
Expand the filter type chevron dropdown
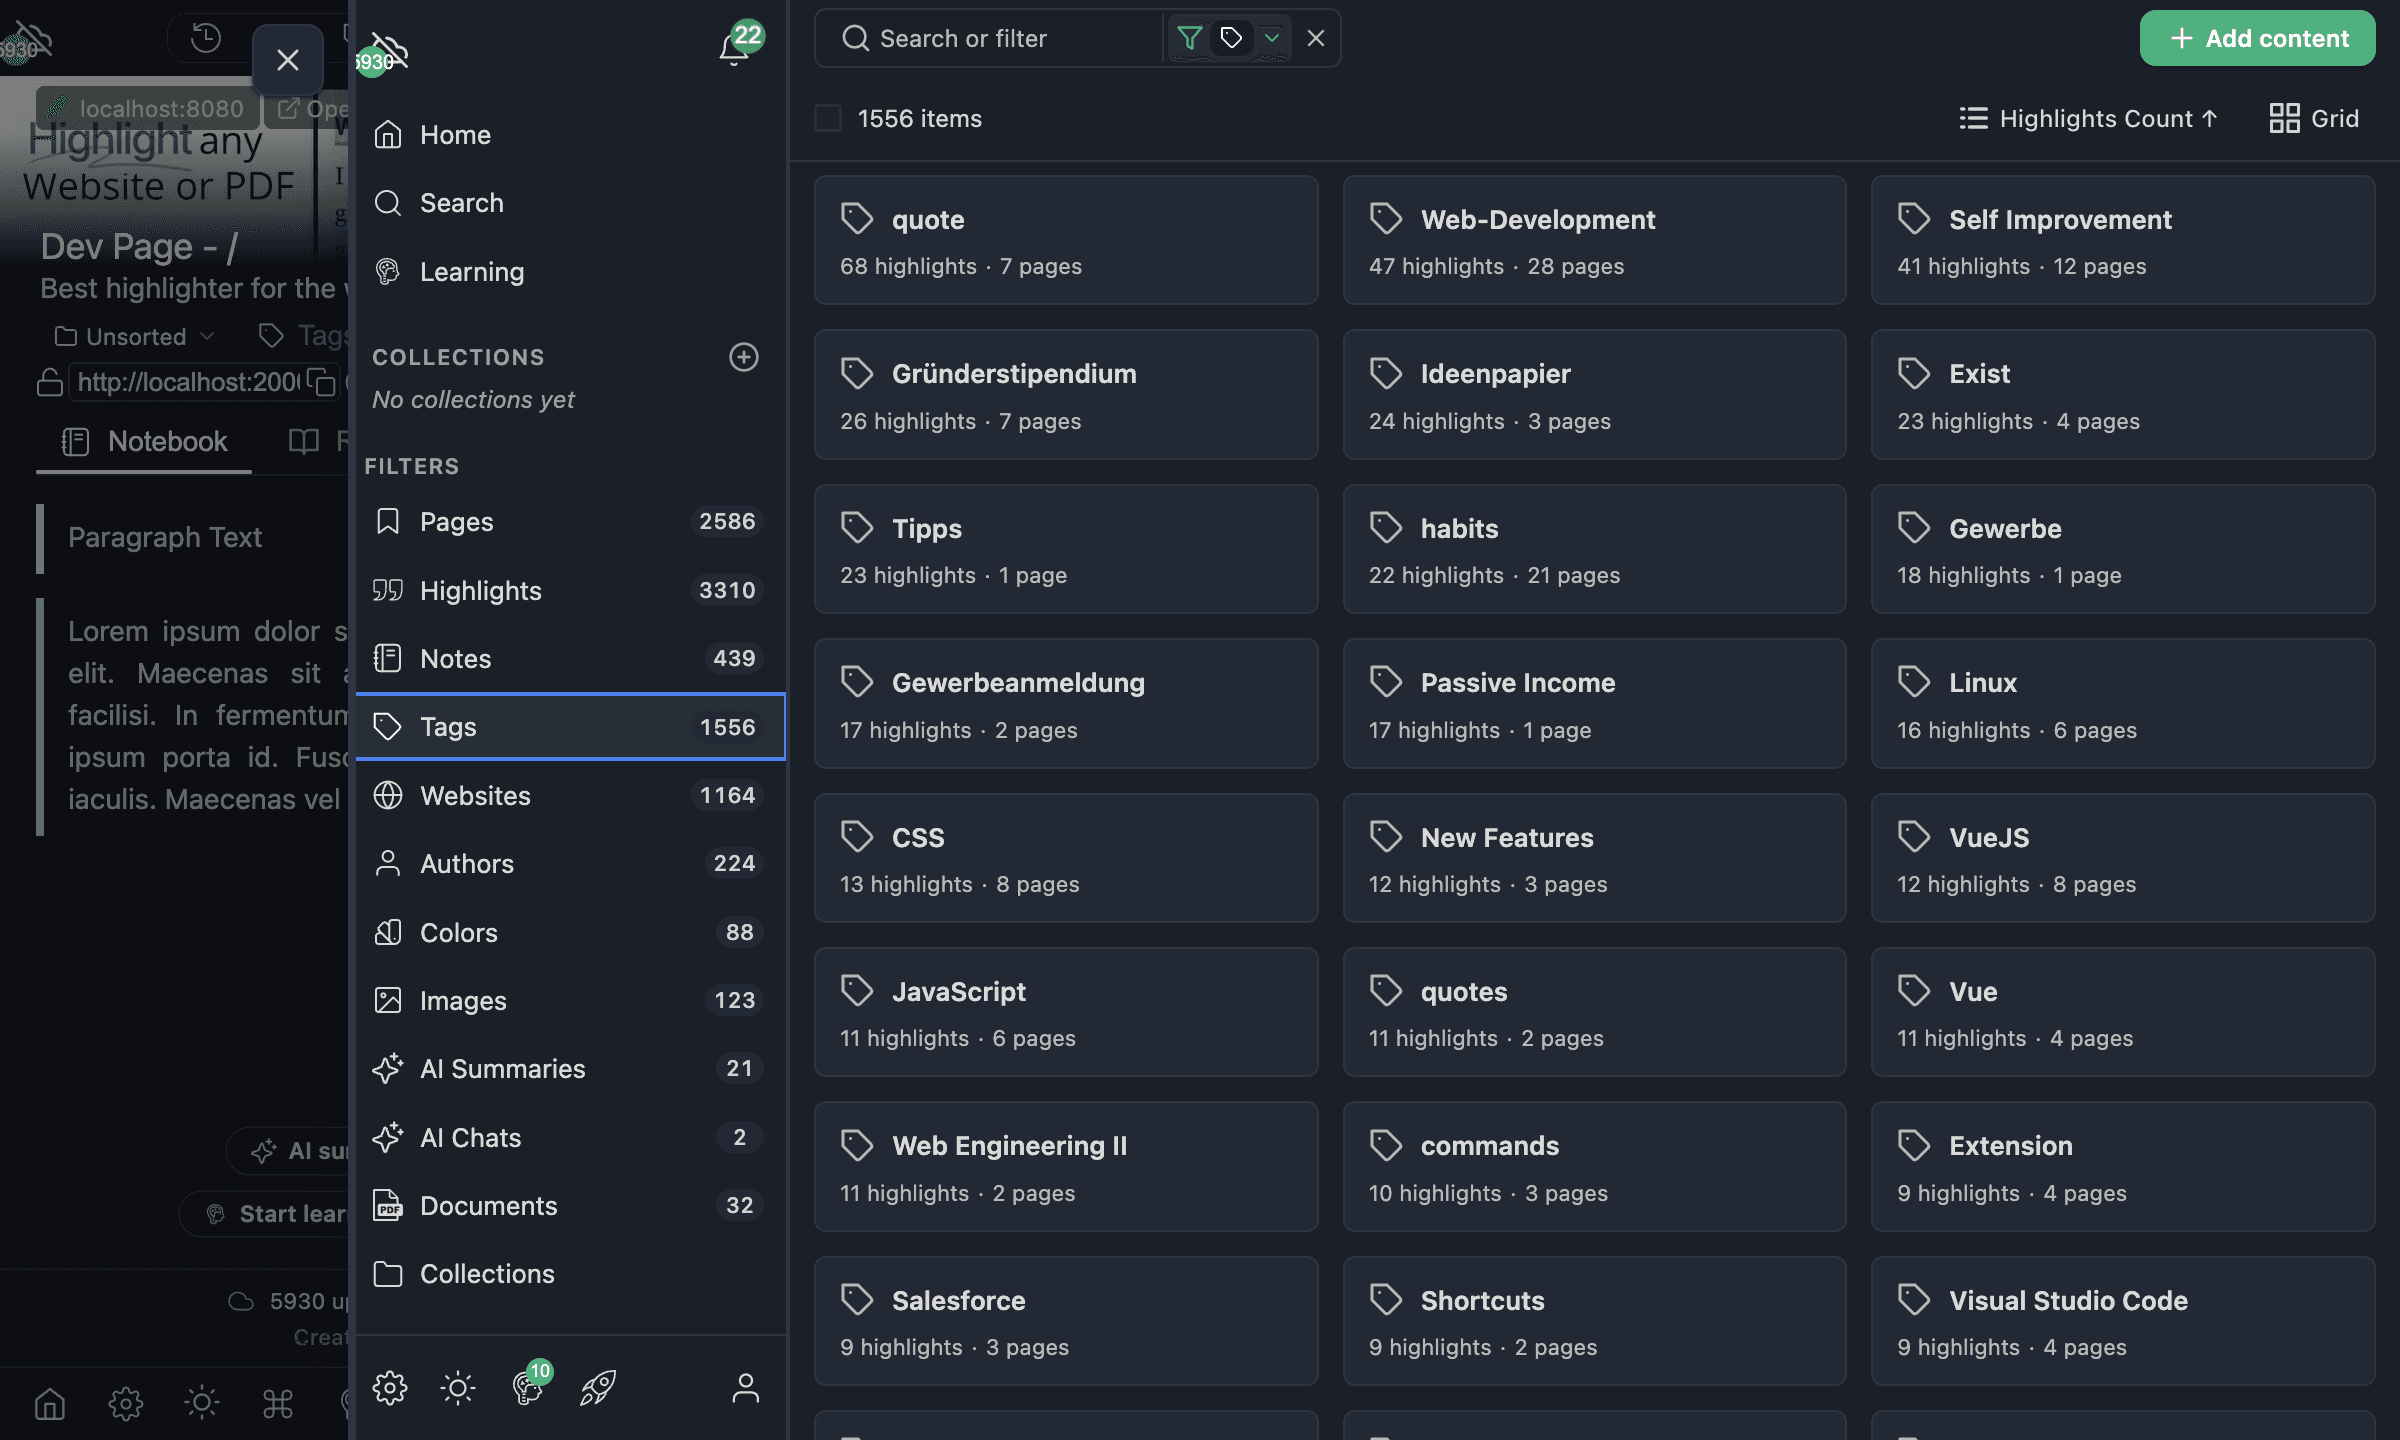coord(1272,38)
